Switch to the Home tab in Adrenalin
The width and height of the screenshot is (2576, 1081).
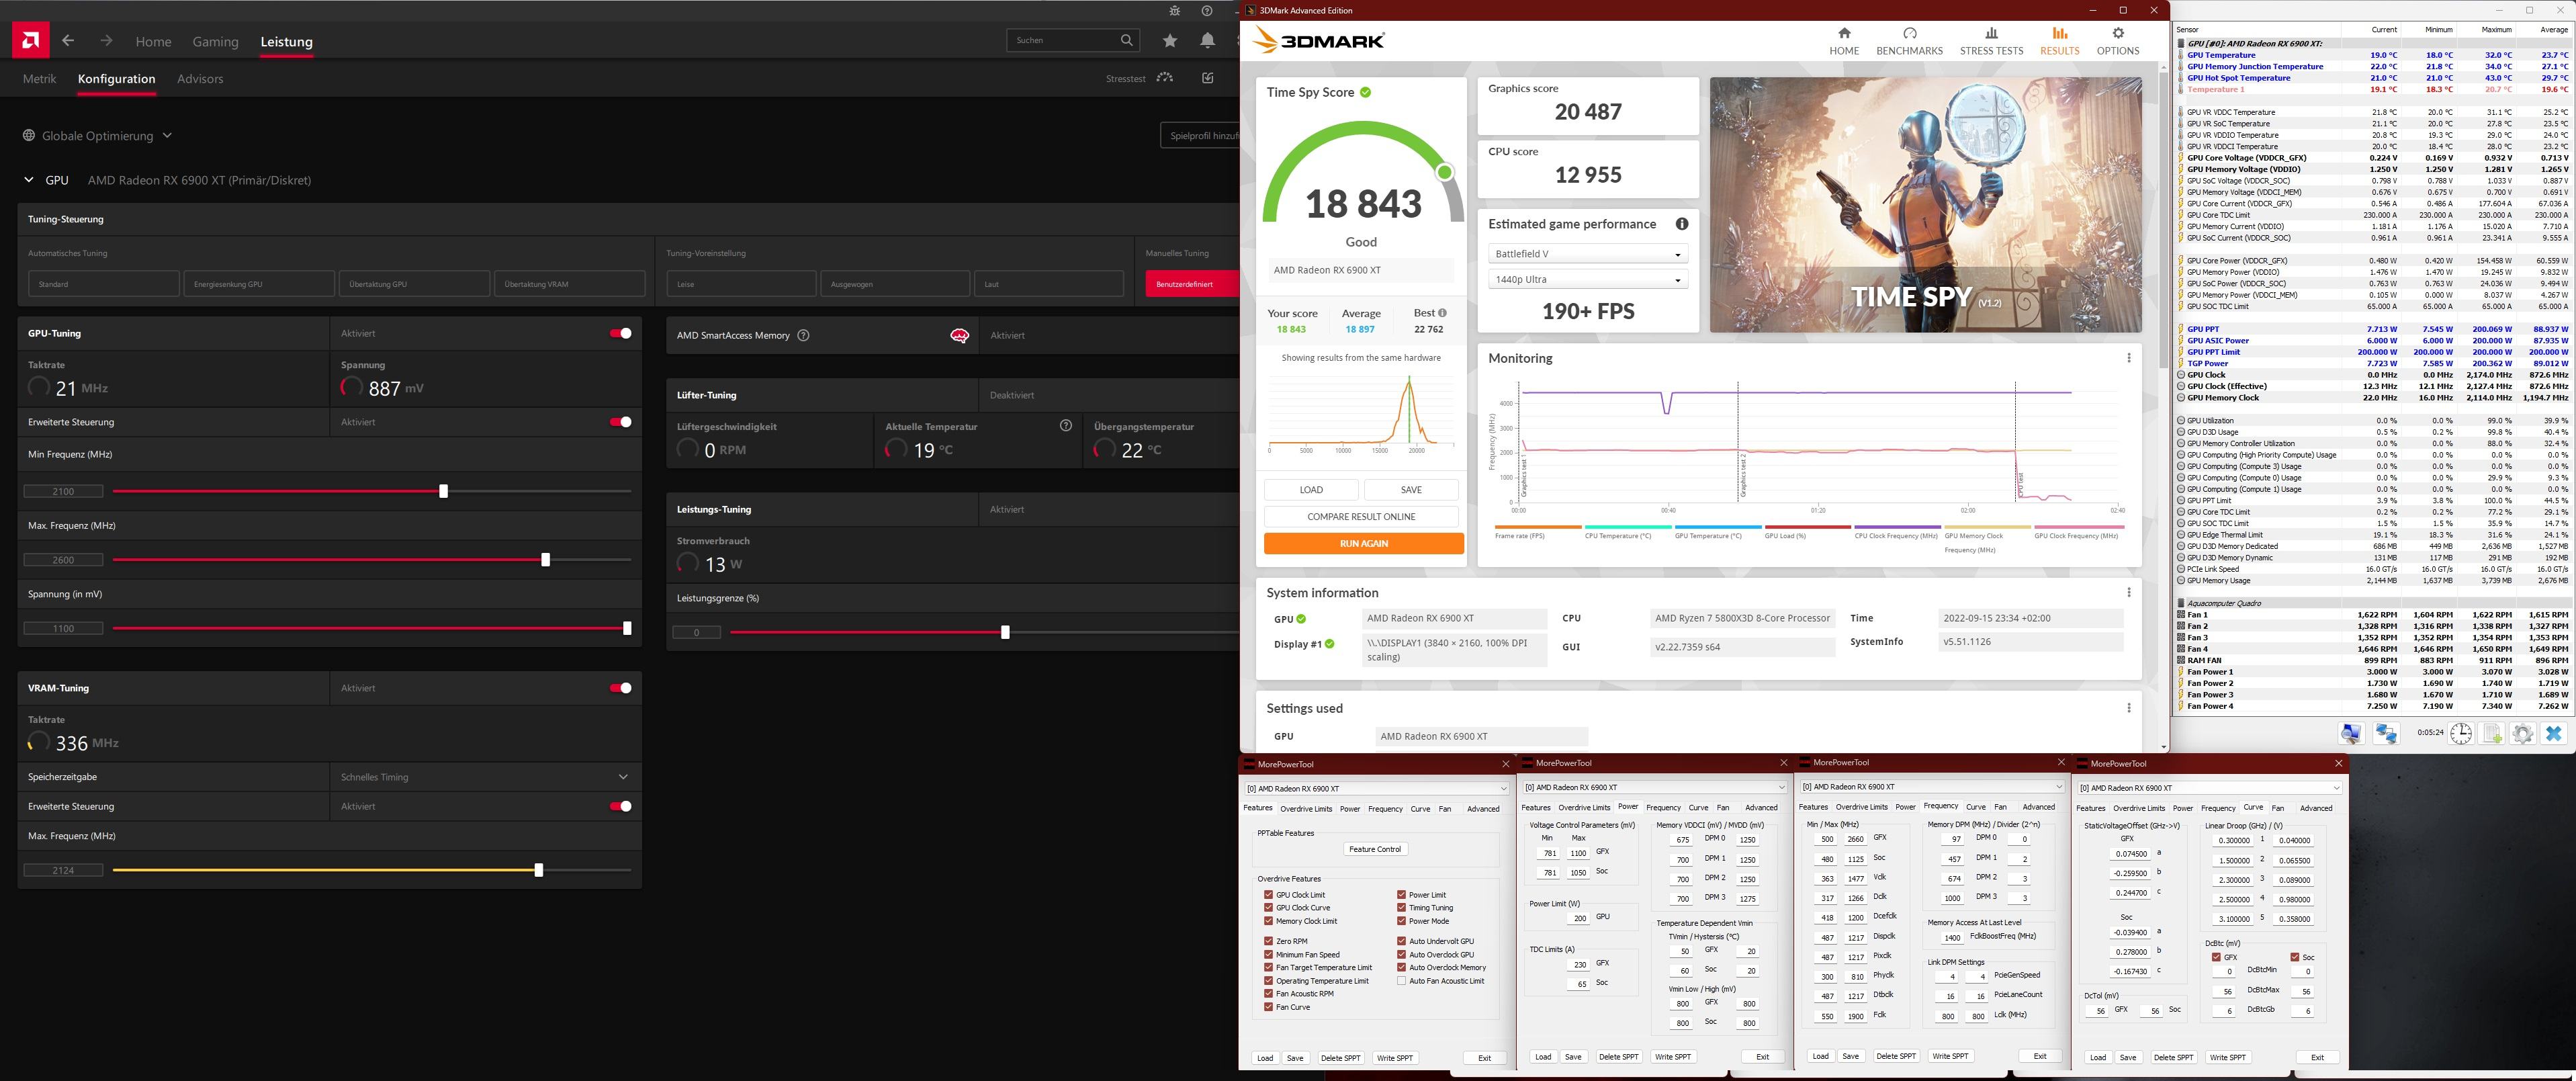[153, 42]
